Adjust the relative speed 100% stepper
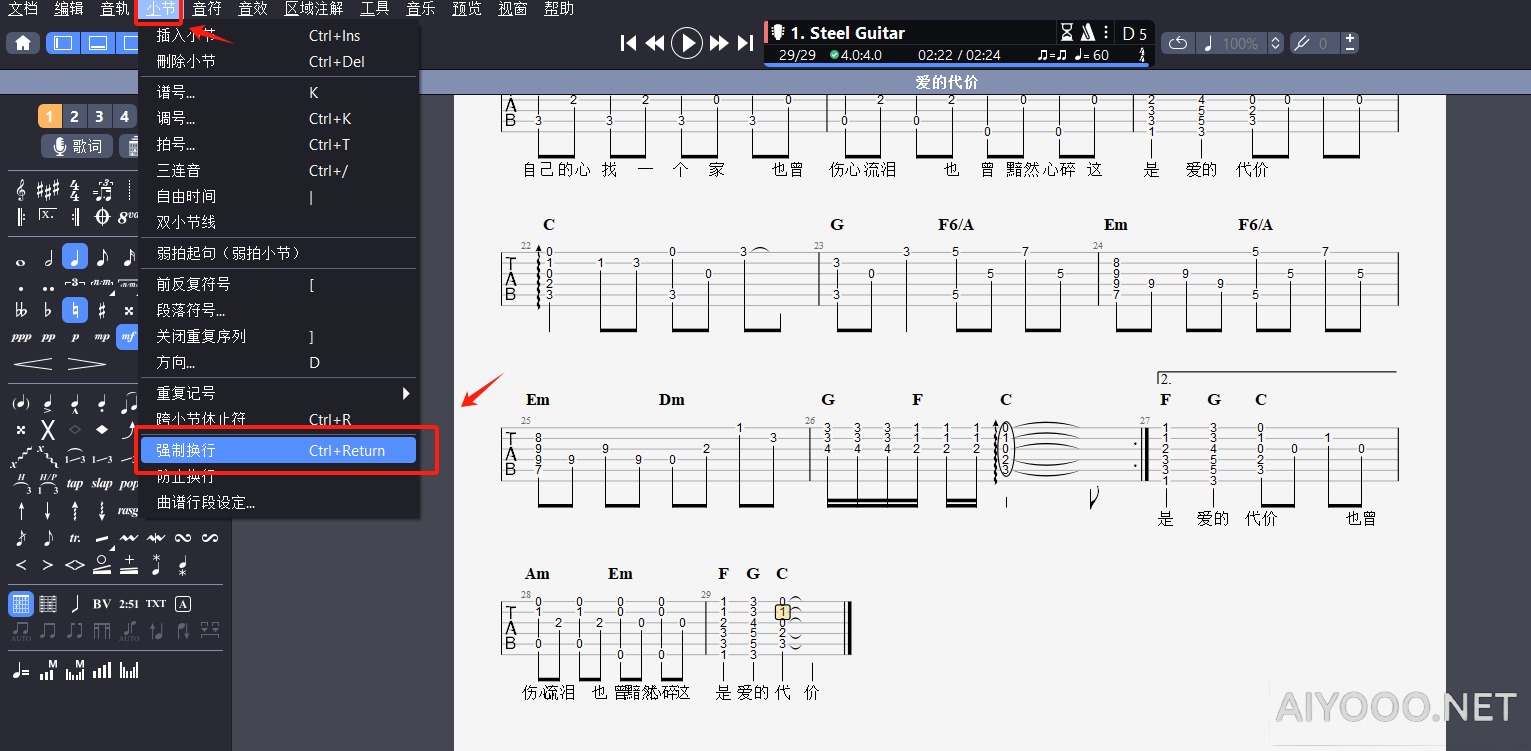 pos(1275,43)
